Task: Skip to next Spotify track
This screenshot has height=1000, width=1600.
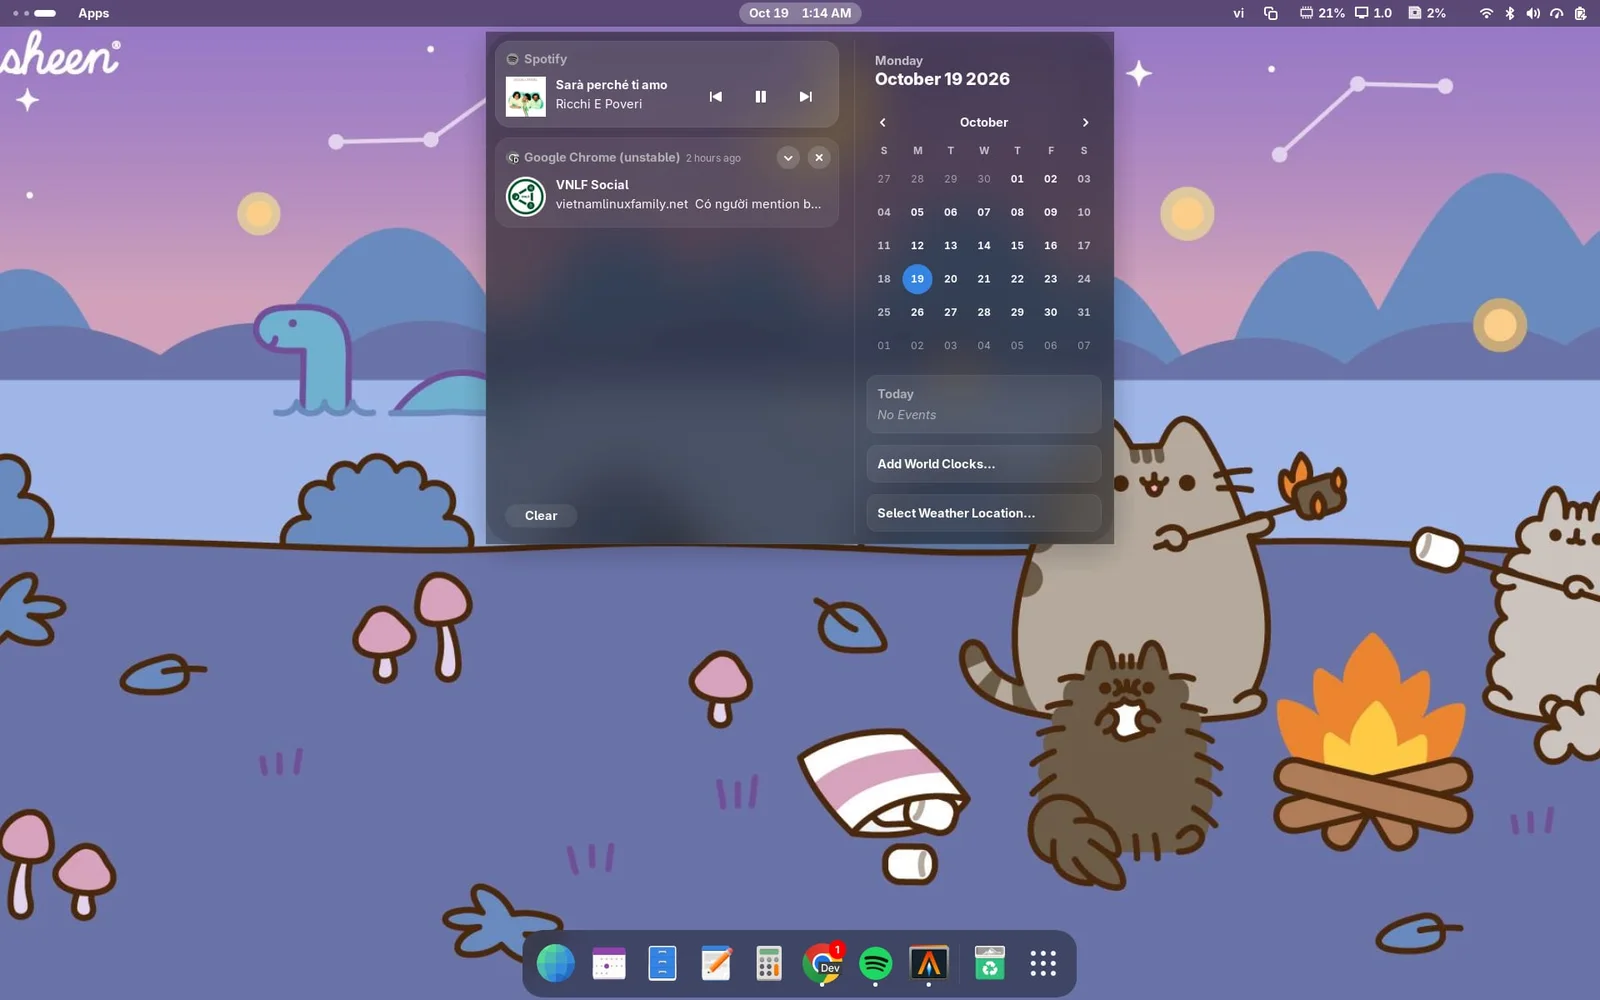Action: coord(805,97)
